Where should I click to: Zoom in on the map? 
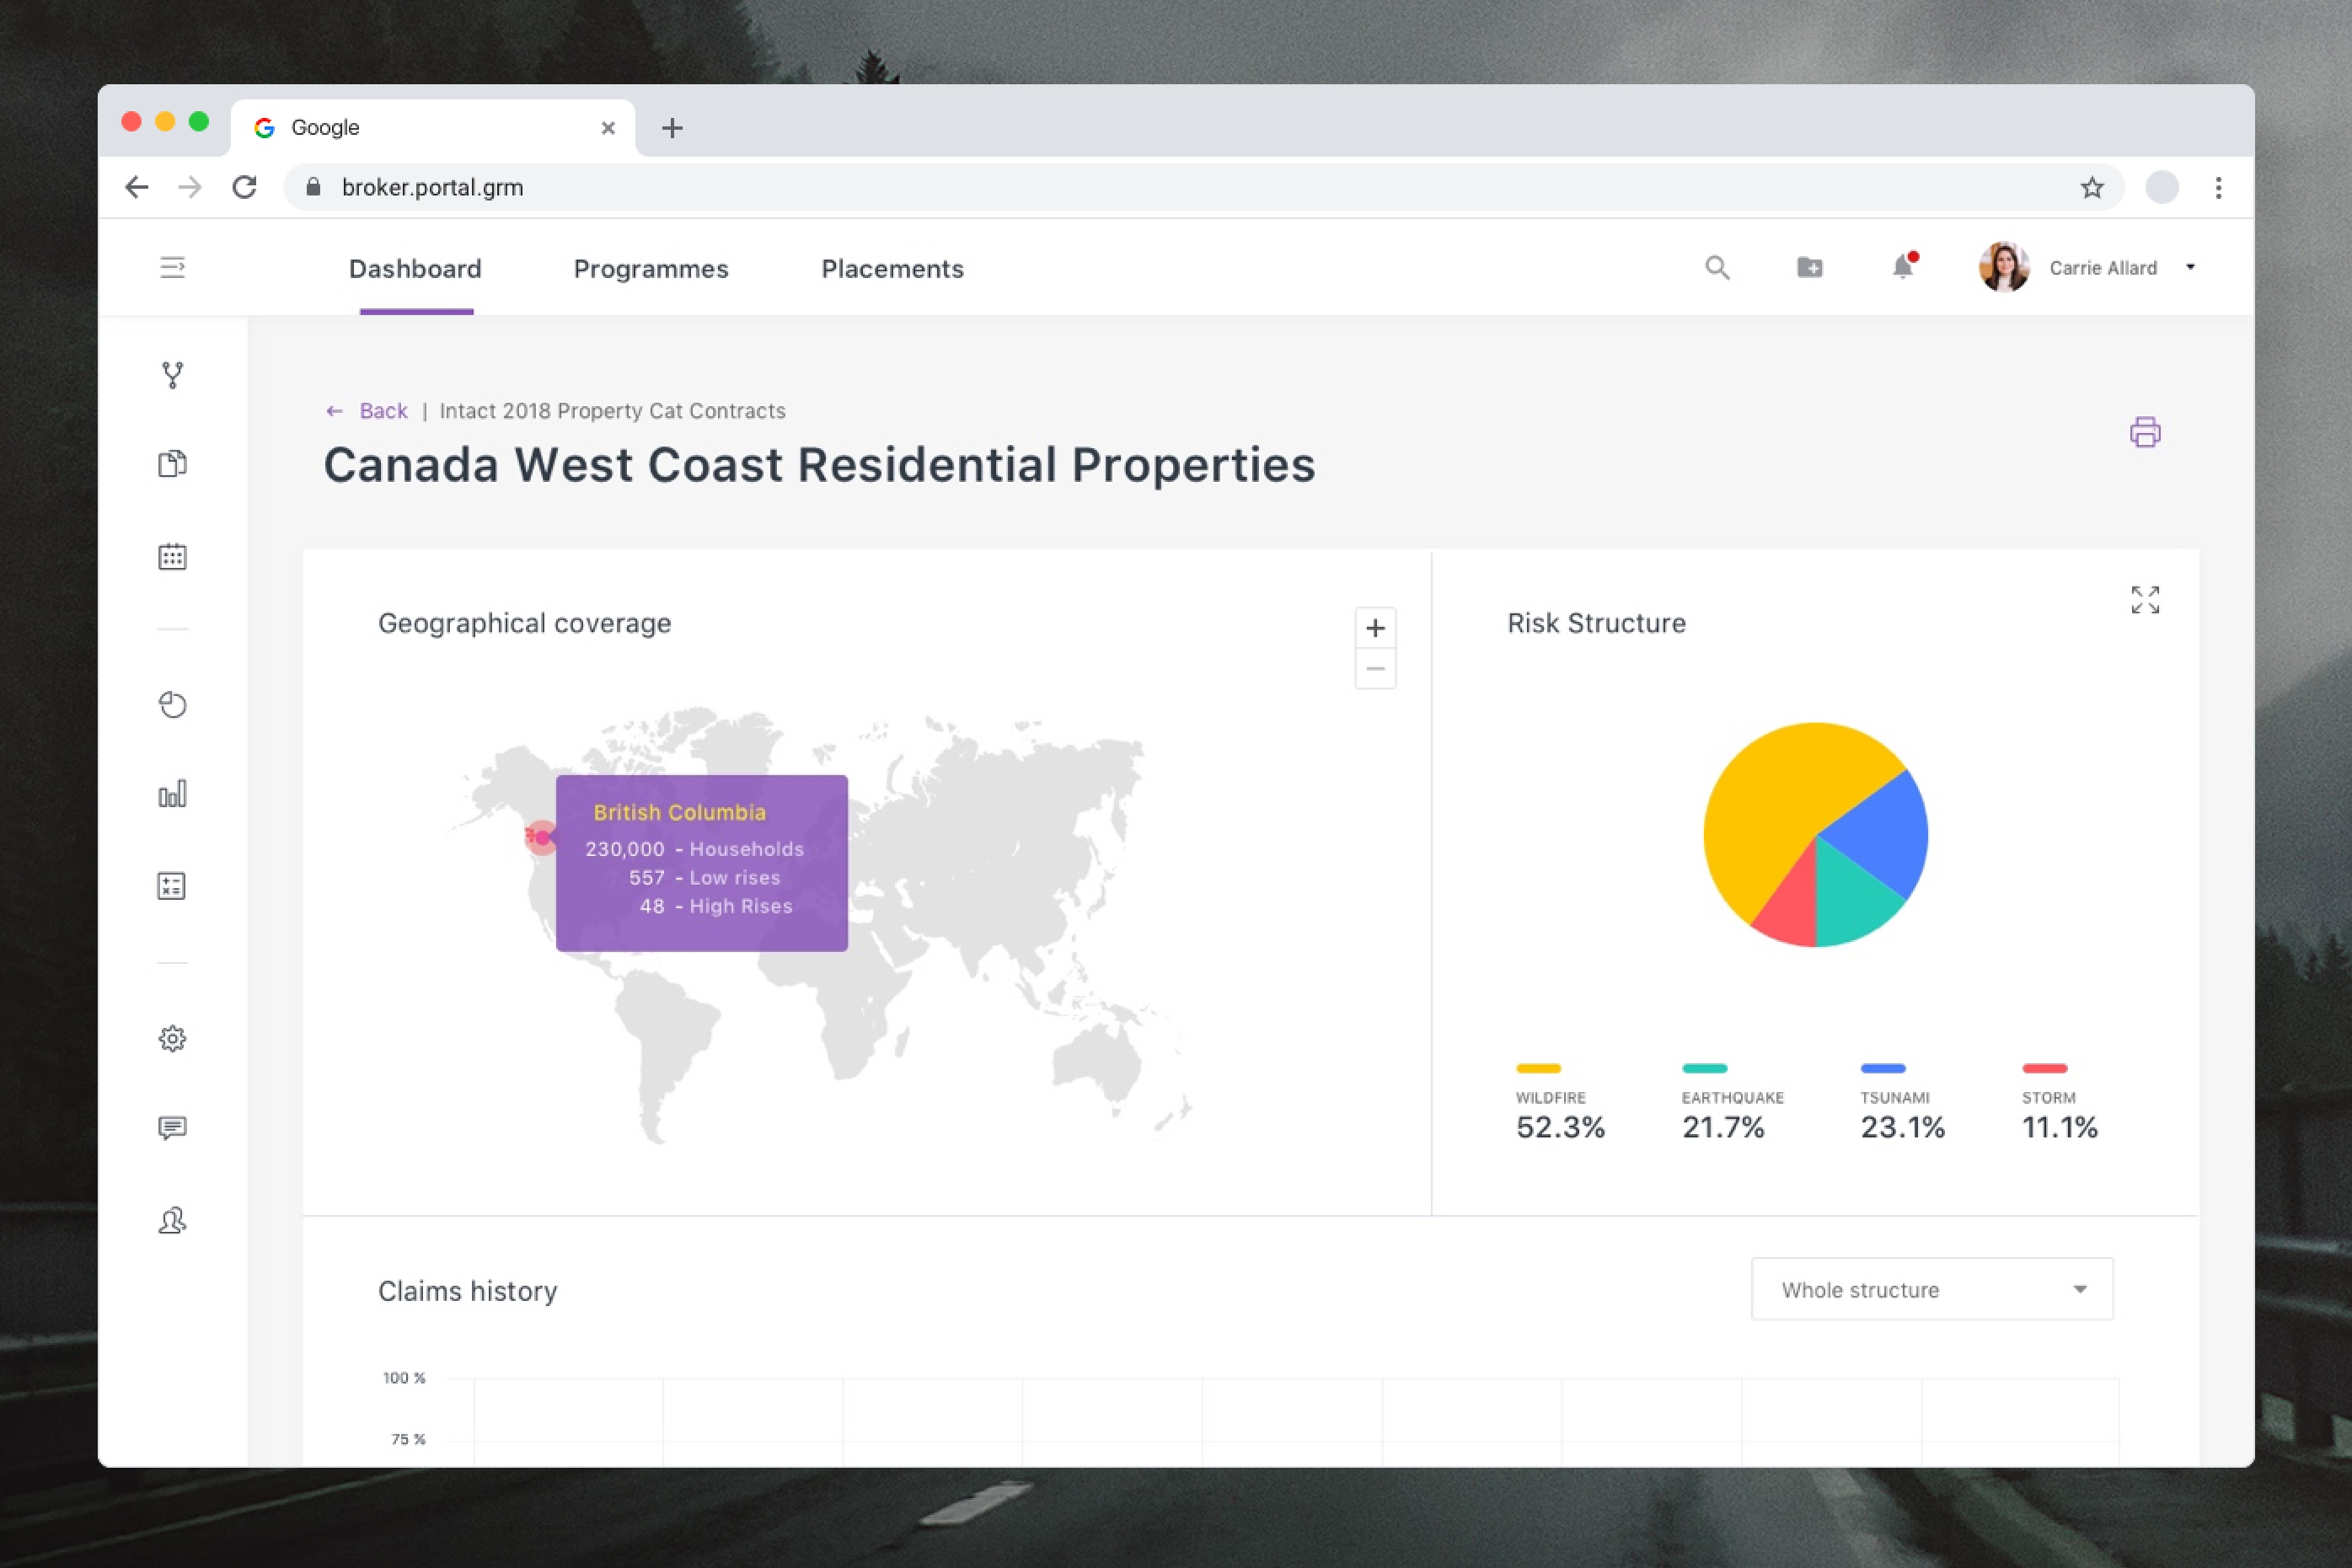click(x=1375, y=628)
